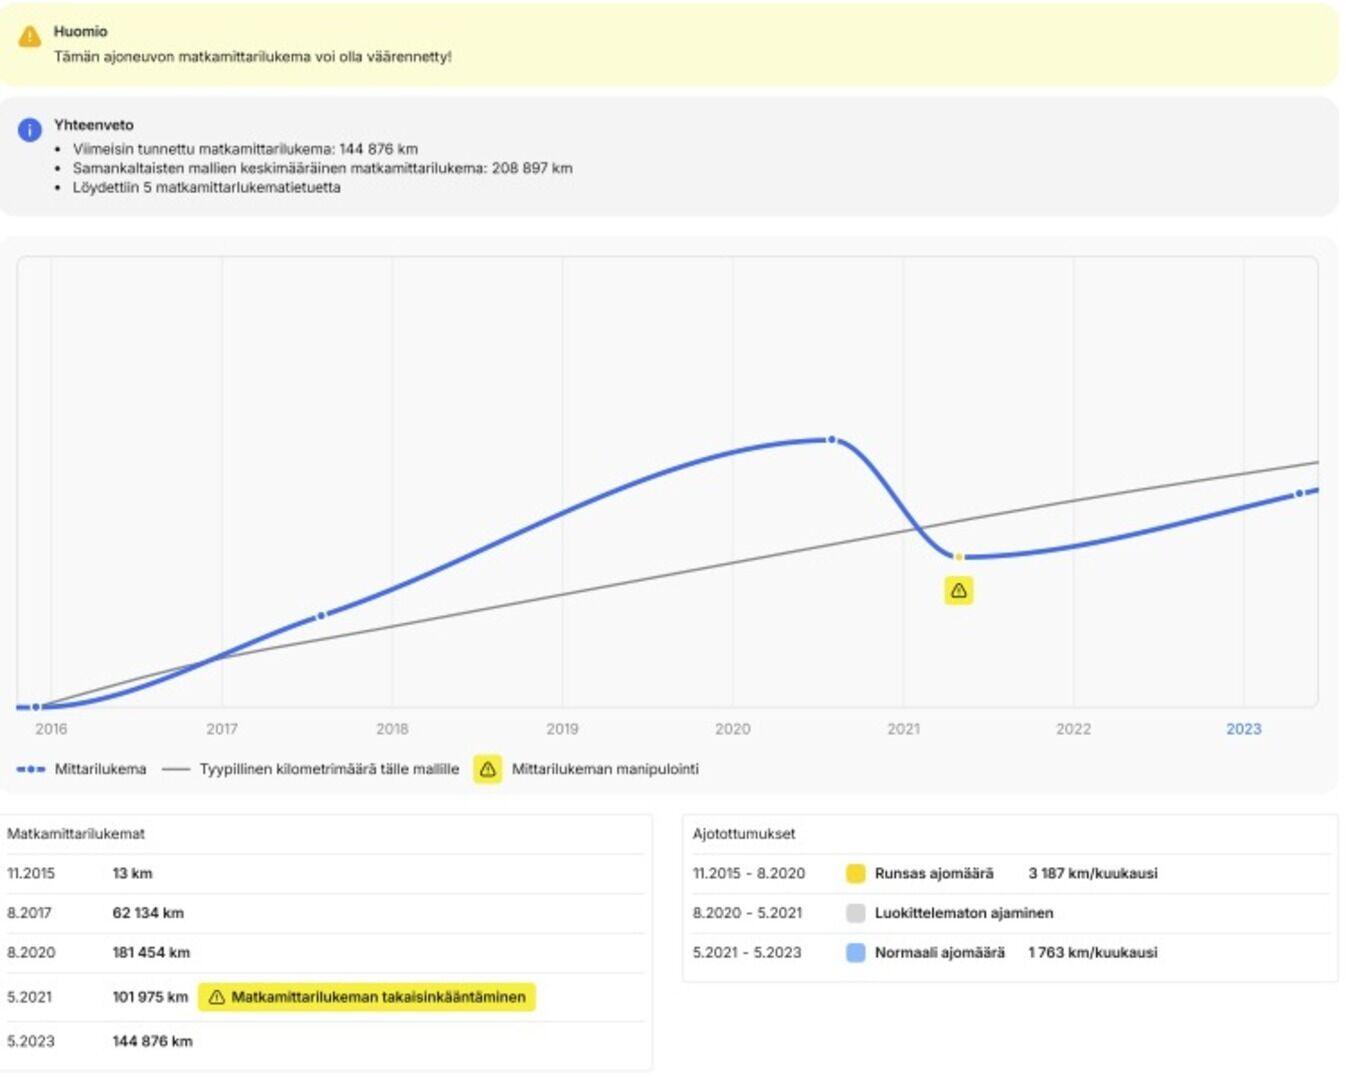This screenshot has height=1080, width=1346.
Task: Select the chart data point near 2017 reading
Action: [321, 616]
